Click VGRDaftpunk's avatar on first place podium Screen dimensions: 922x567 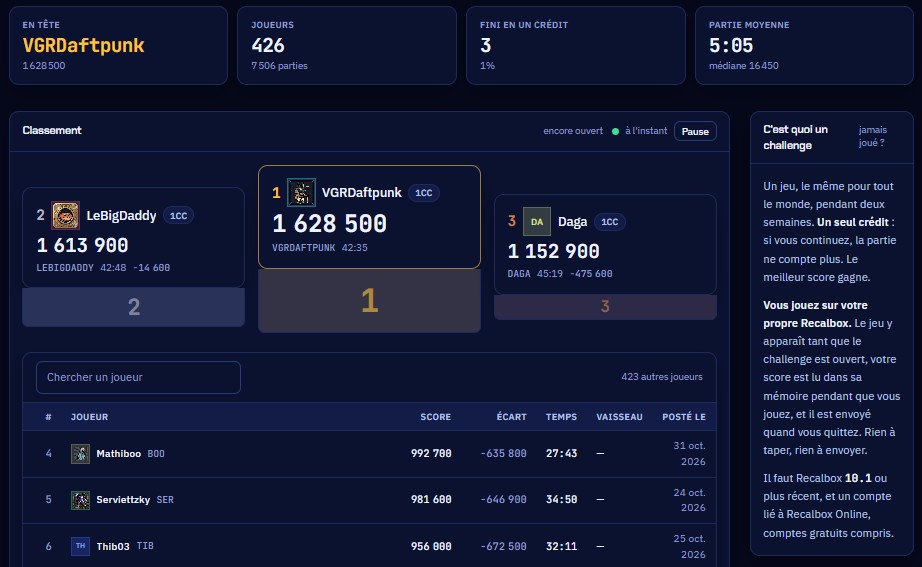(x=301, y=192)
